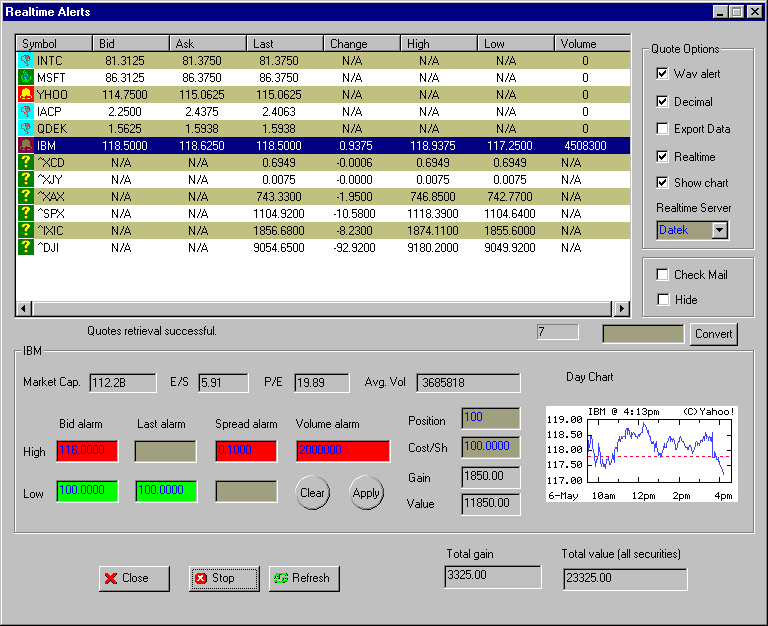Viewport: 768px width, 626px height.
Task: Tick the Hide checkbox
Action: tap(662, 300)
